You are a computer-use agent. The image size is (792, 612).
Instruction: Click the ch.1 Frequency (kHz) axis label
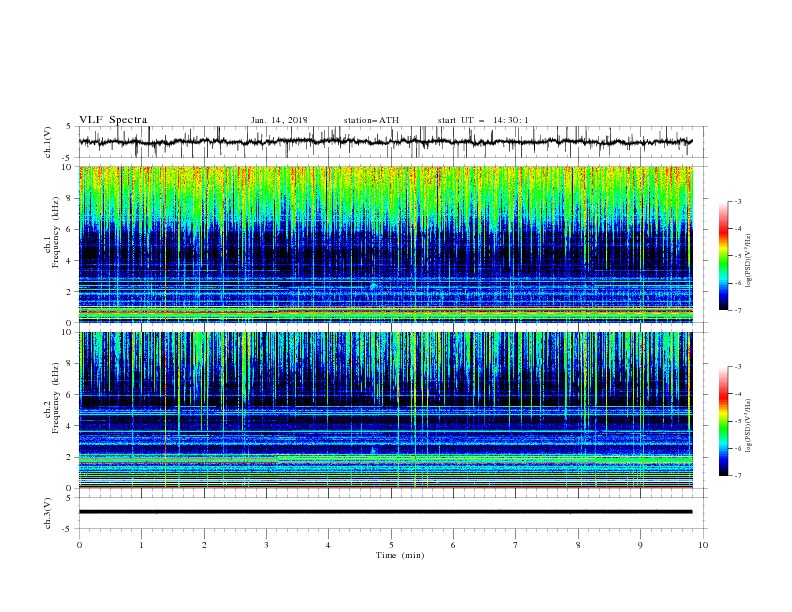(x=52, y=233)
